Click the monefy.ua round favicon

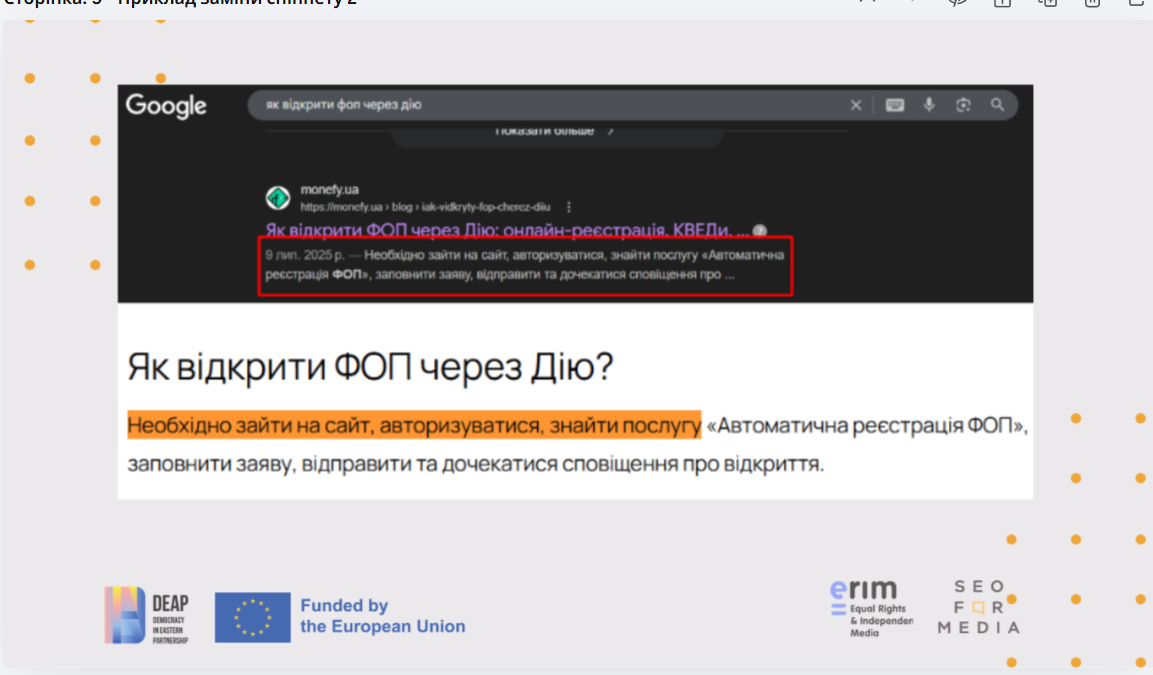(278, 197)
